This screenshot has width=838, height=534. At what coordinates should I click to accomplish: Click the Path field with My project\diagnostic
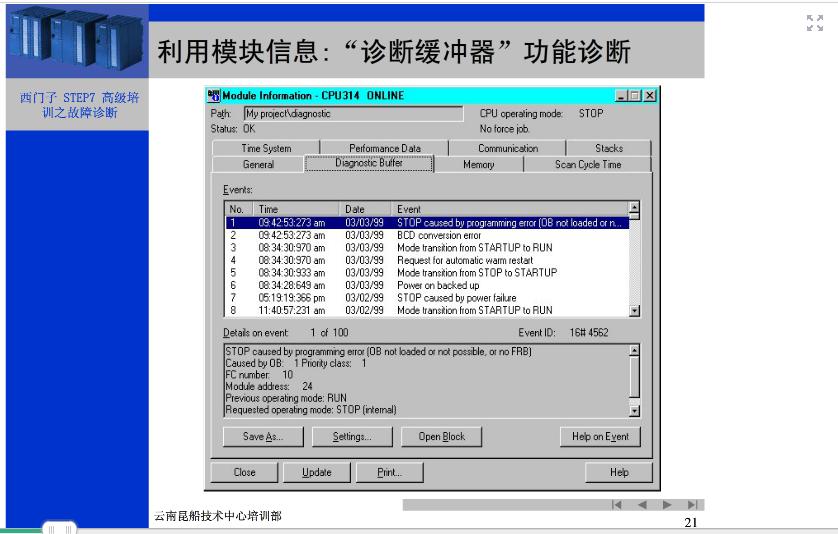pyautogui.click(x=353, y=113)
